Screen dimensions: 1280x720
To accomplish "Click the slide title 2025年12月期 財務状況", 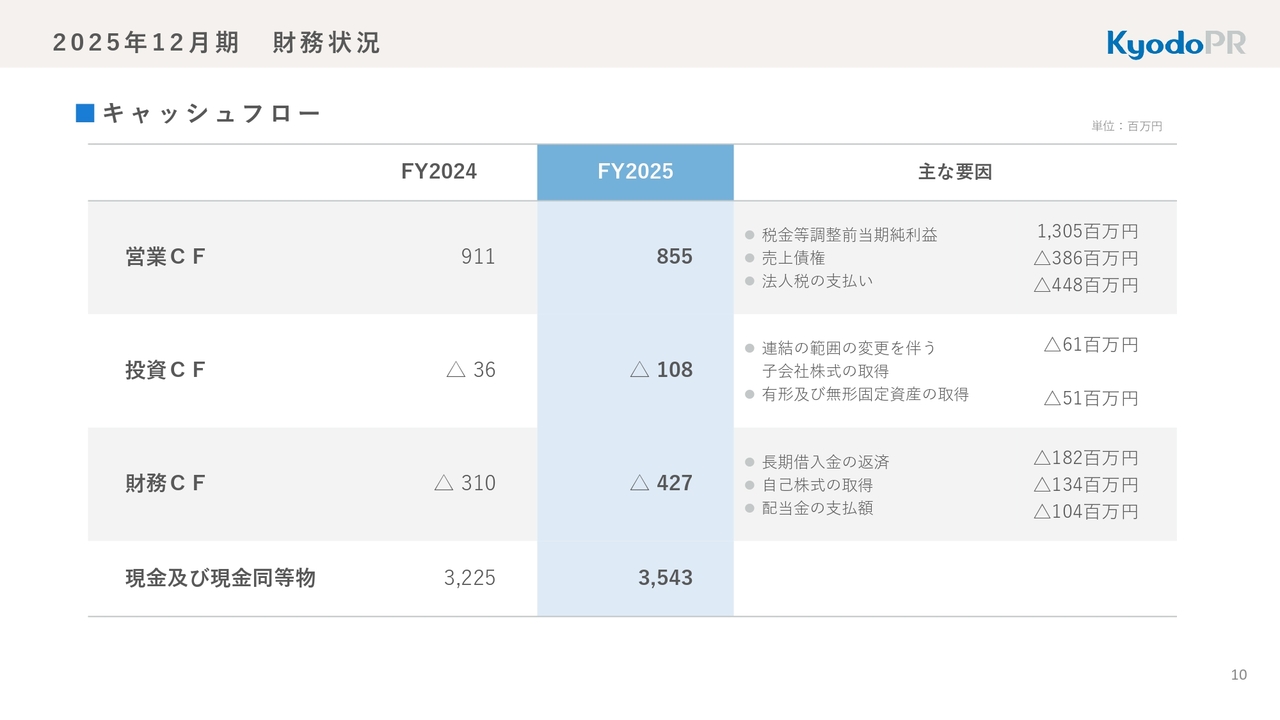I will (216, 43).
